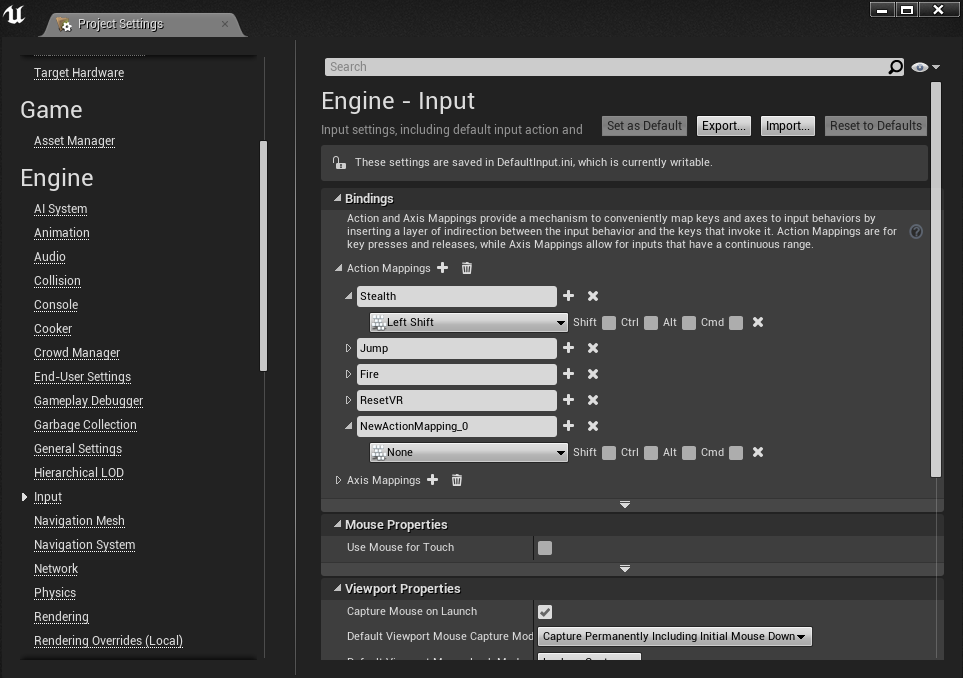
Task: Uncheck Capture Mouse on Launch
Action: point(545,612)
